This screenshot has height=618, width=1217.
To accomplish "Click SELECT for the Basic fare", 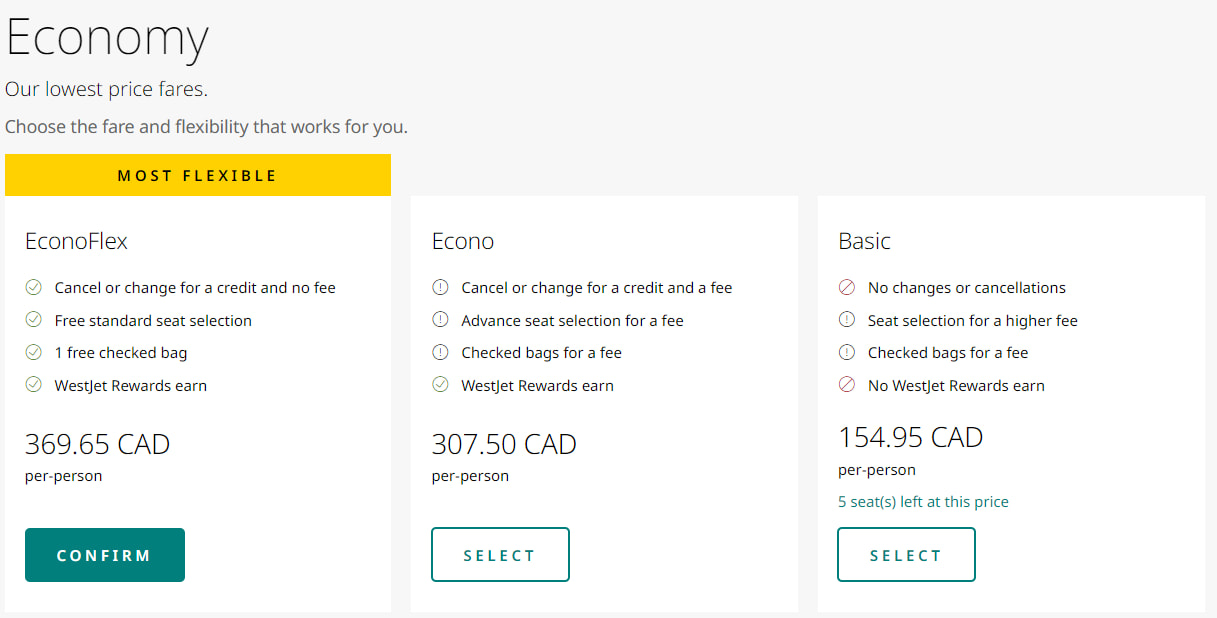I will point(906,554).
